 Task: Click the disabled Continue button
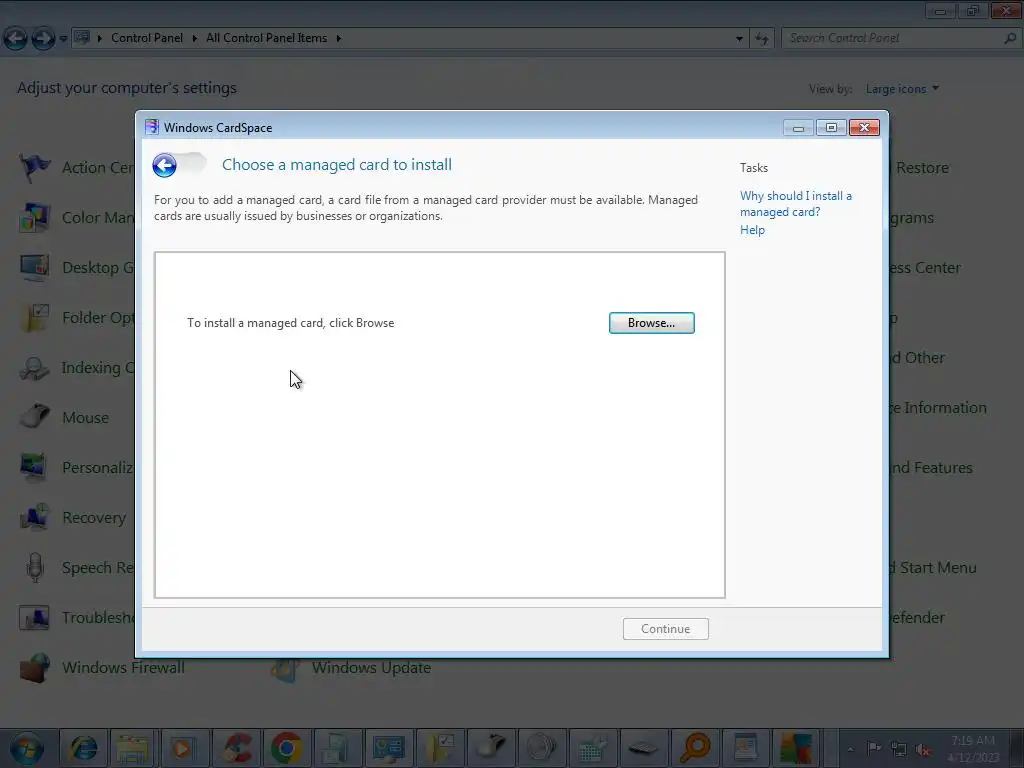[665, 629]
